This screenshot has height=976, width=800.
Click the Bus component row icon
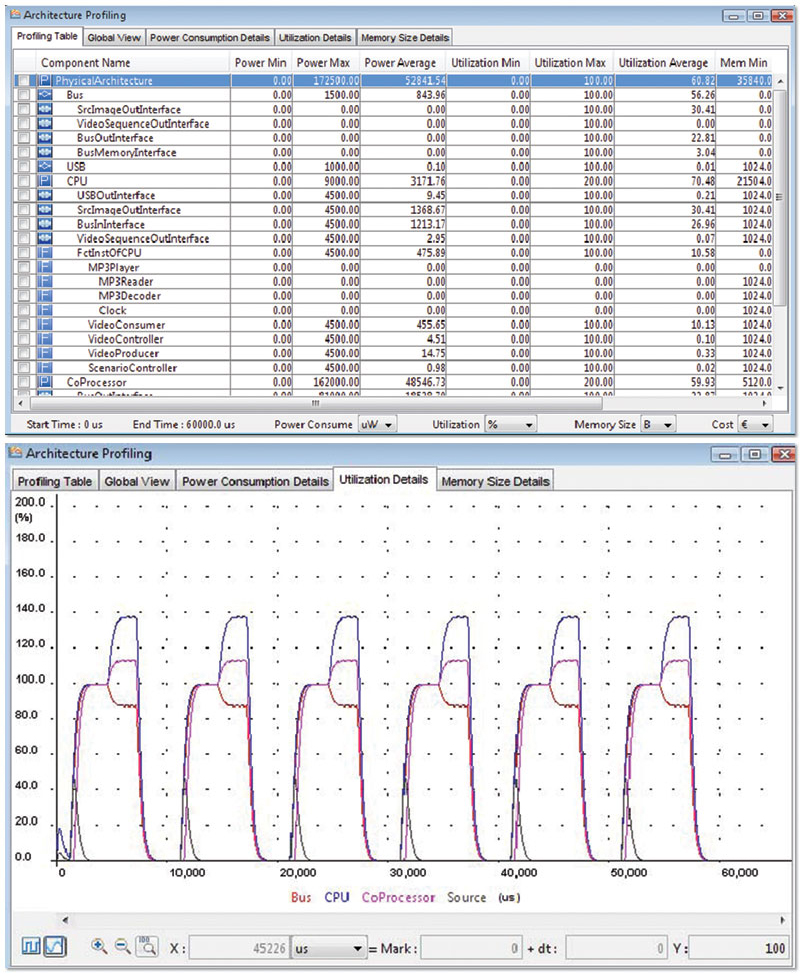coord(45,95)
